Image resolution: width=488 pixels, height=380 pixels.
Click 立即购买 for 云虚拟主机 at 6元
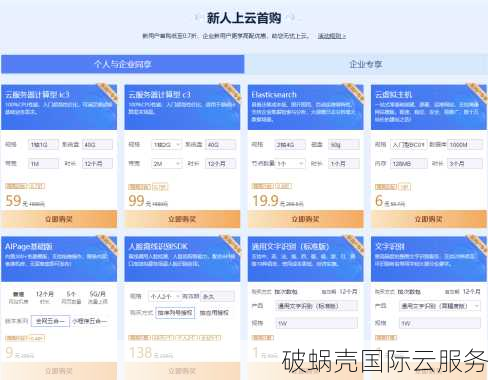coord(429,219)
